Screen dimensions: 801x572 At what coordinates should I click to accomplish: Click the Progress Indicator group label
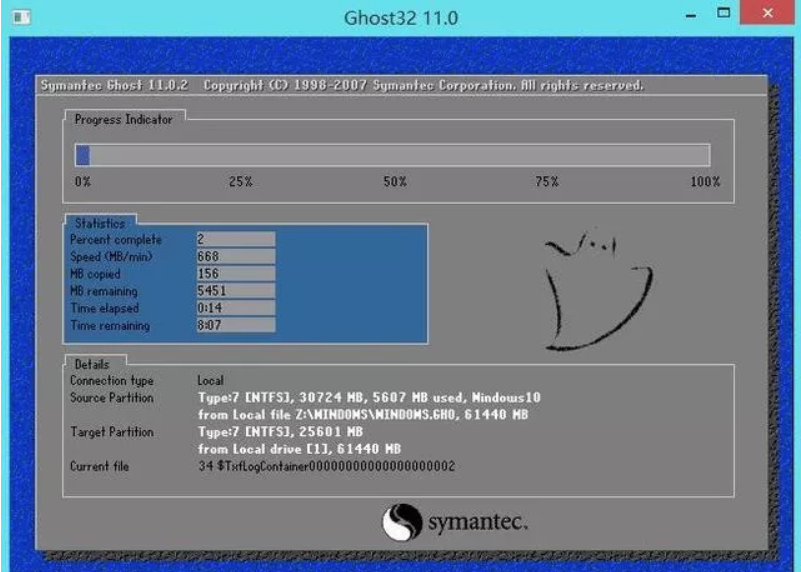(124, 120)
